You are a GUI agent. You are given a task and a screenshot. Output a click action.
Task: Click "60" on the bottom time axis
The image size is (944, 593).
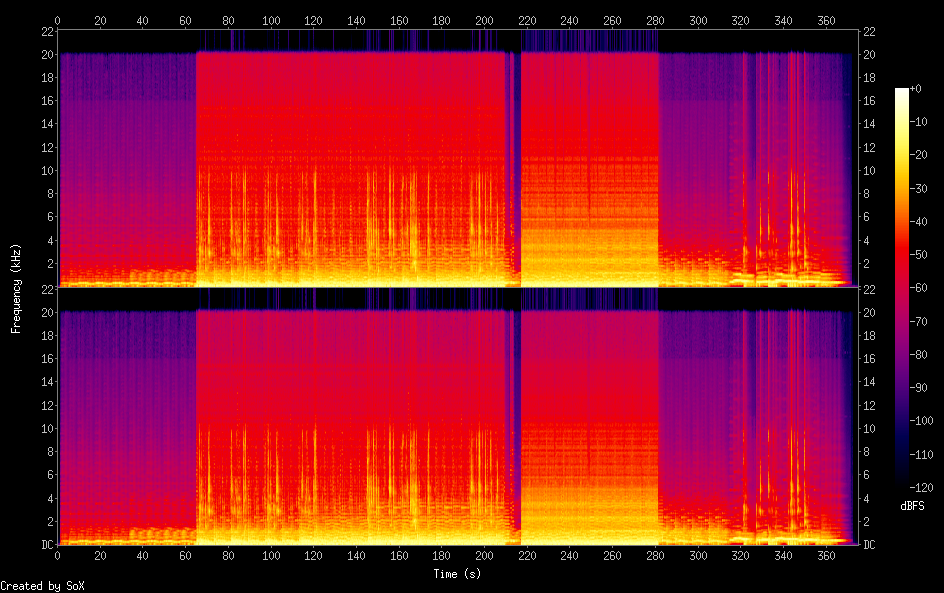(x=185, y=556)
